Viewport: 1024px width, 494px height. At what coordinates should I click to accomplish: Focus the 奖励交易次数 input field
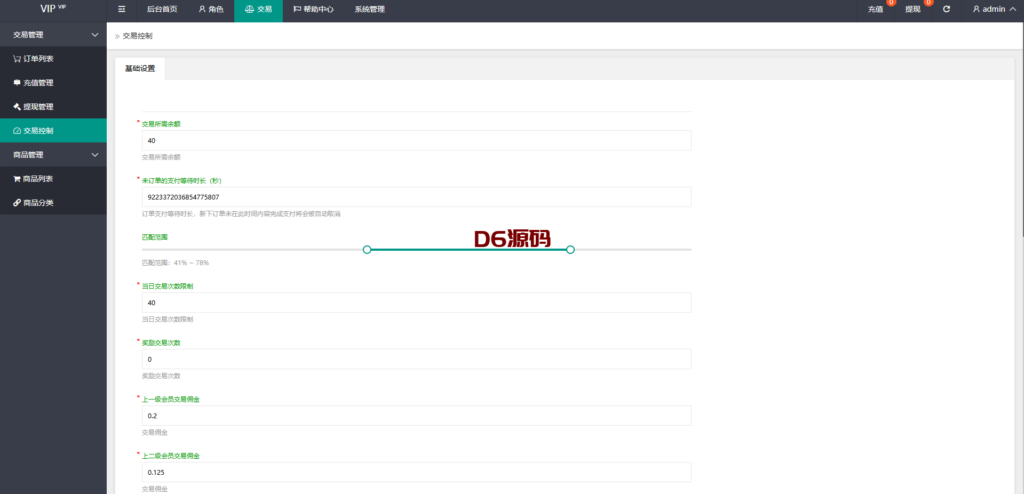416,359
